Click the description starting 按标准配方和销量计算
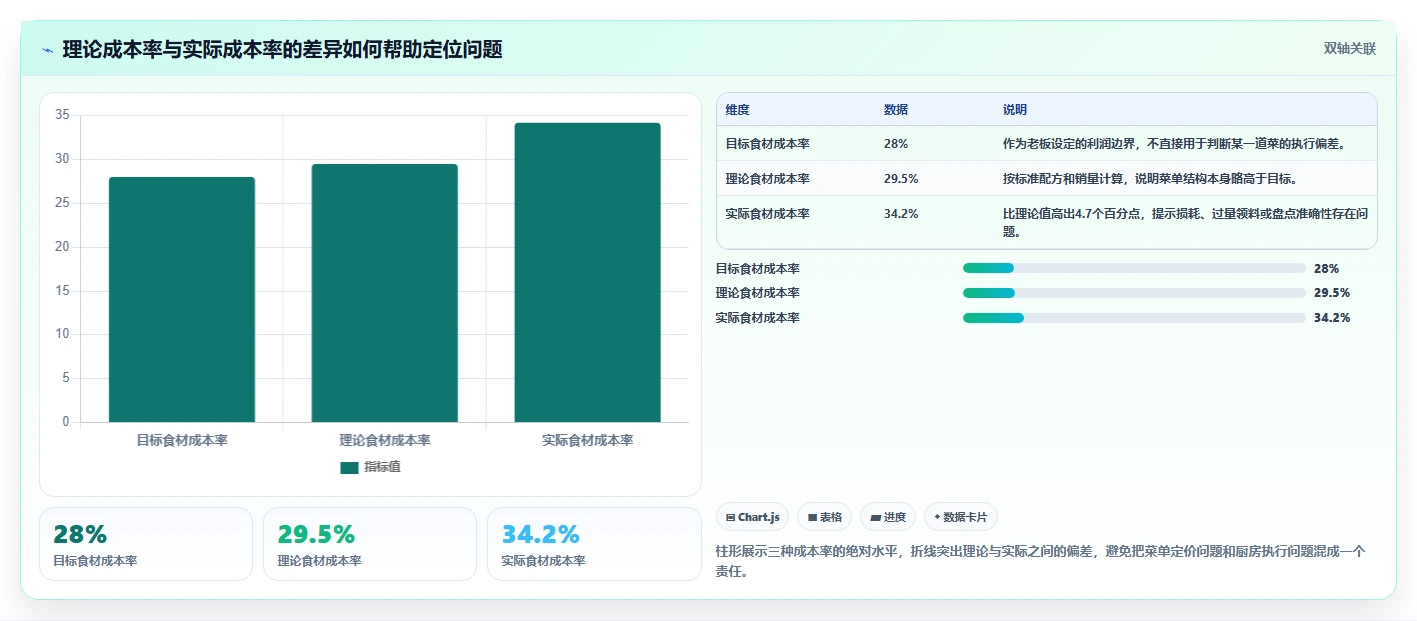Image resolution: width=1417 pixels, height=621 pixels. [x=1150, y=179]
